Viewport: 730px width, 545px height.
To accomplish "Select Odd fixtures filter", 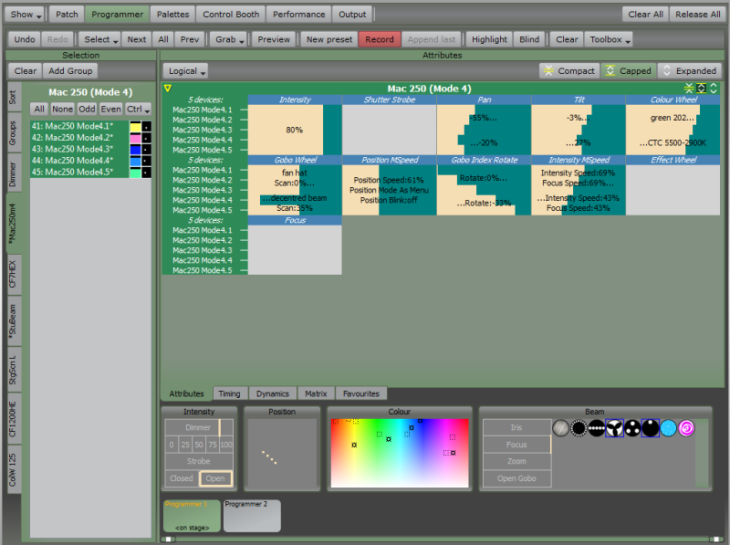I will pyautogui.click(x=87, y=109).
